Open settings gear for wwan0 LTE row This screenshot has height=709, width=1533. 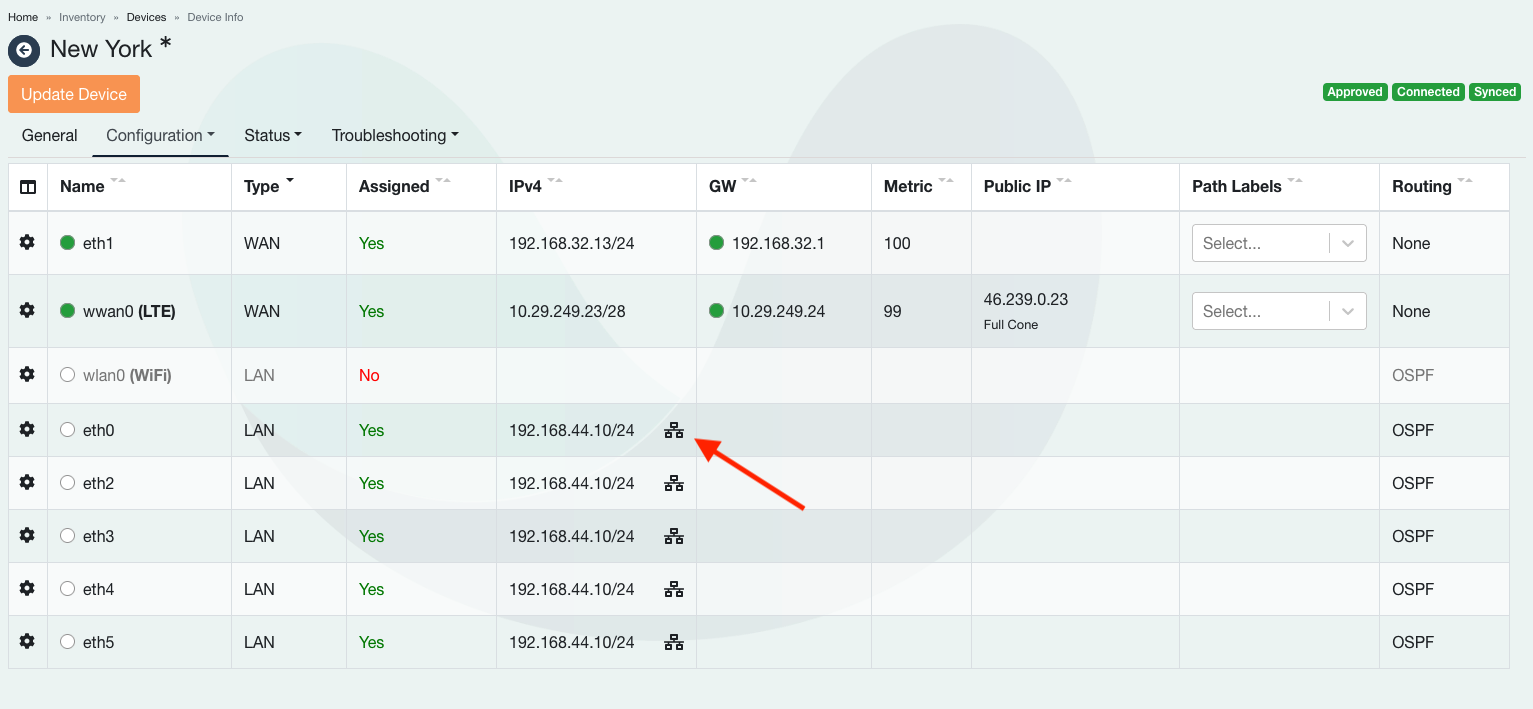(x=27, y=310)
